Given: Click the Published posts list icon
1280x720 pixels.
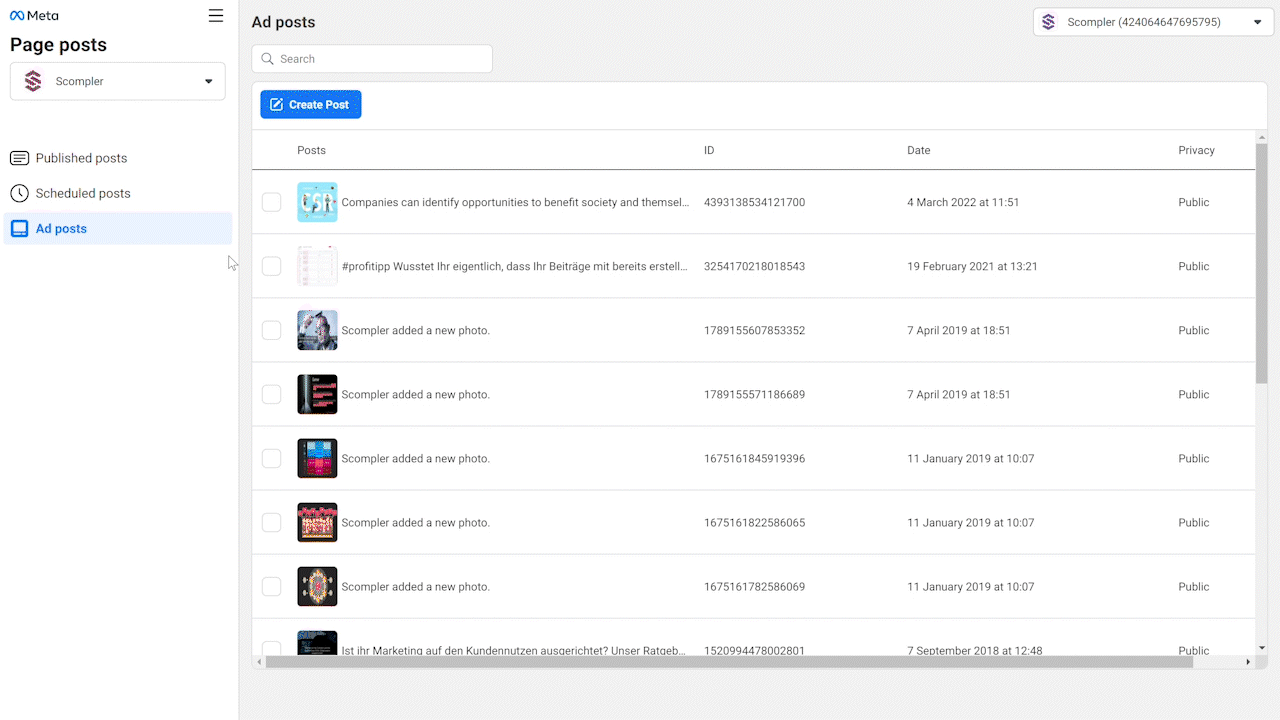Looking at the screenshot, I should tap(19, 158).
